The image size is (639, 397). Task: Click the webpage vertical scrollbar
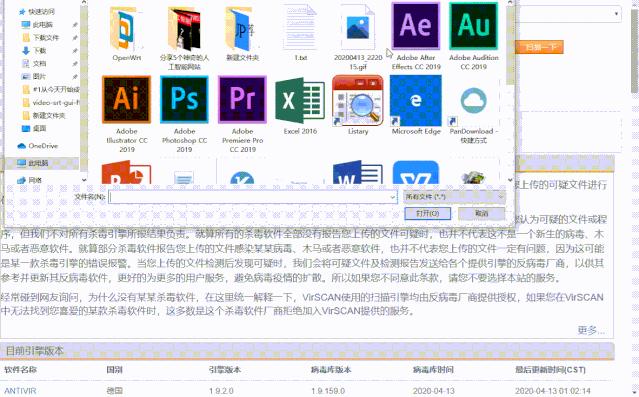point(635,51)
